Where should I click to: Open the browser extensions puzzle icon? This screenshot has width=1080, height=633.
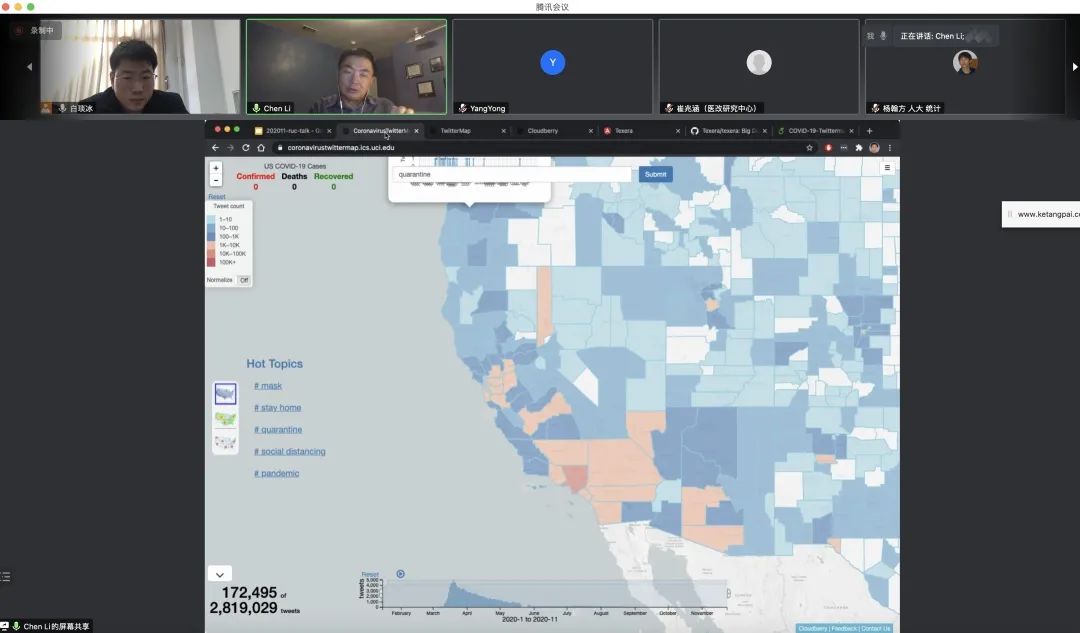(858, 147)
